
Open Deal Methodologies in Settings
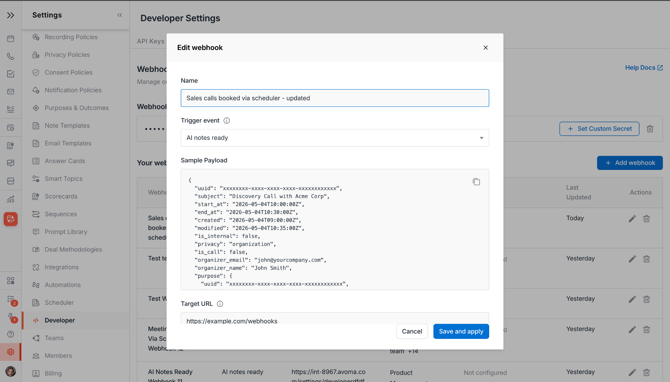point(73,250)
